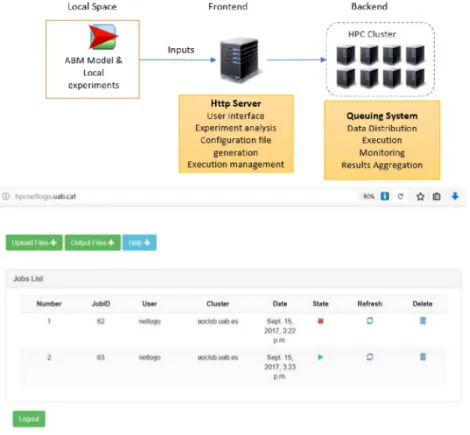
Task: Click the Cluster column header
Action: tap(218, 304)
